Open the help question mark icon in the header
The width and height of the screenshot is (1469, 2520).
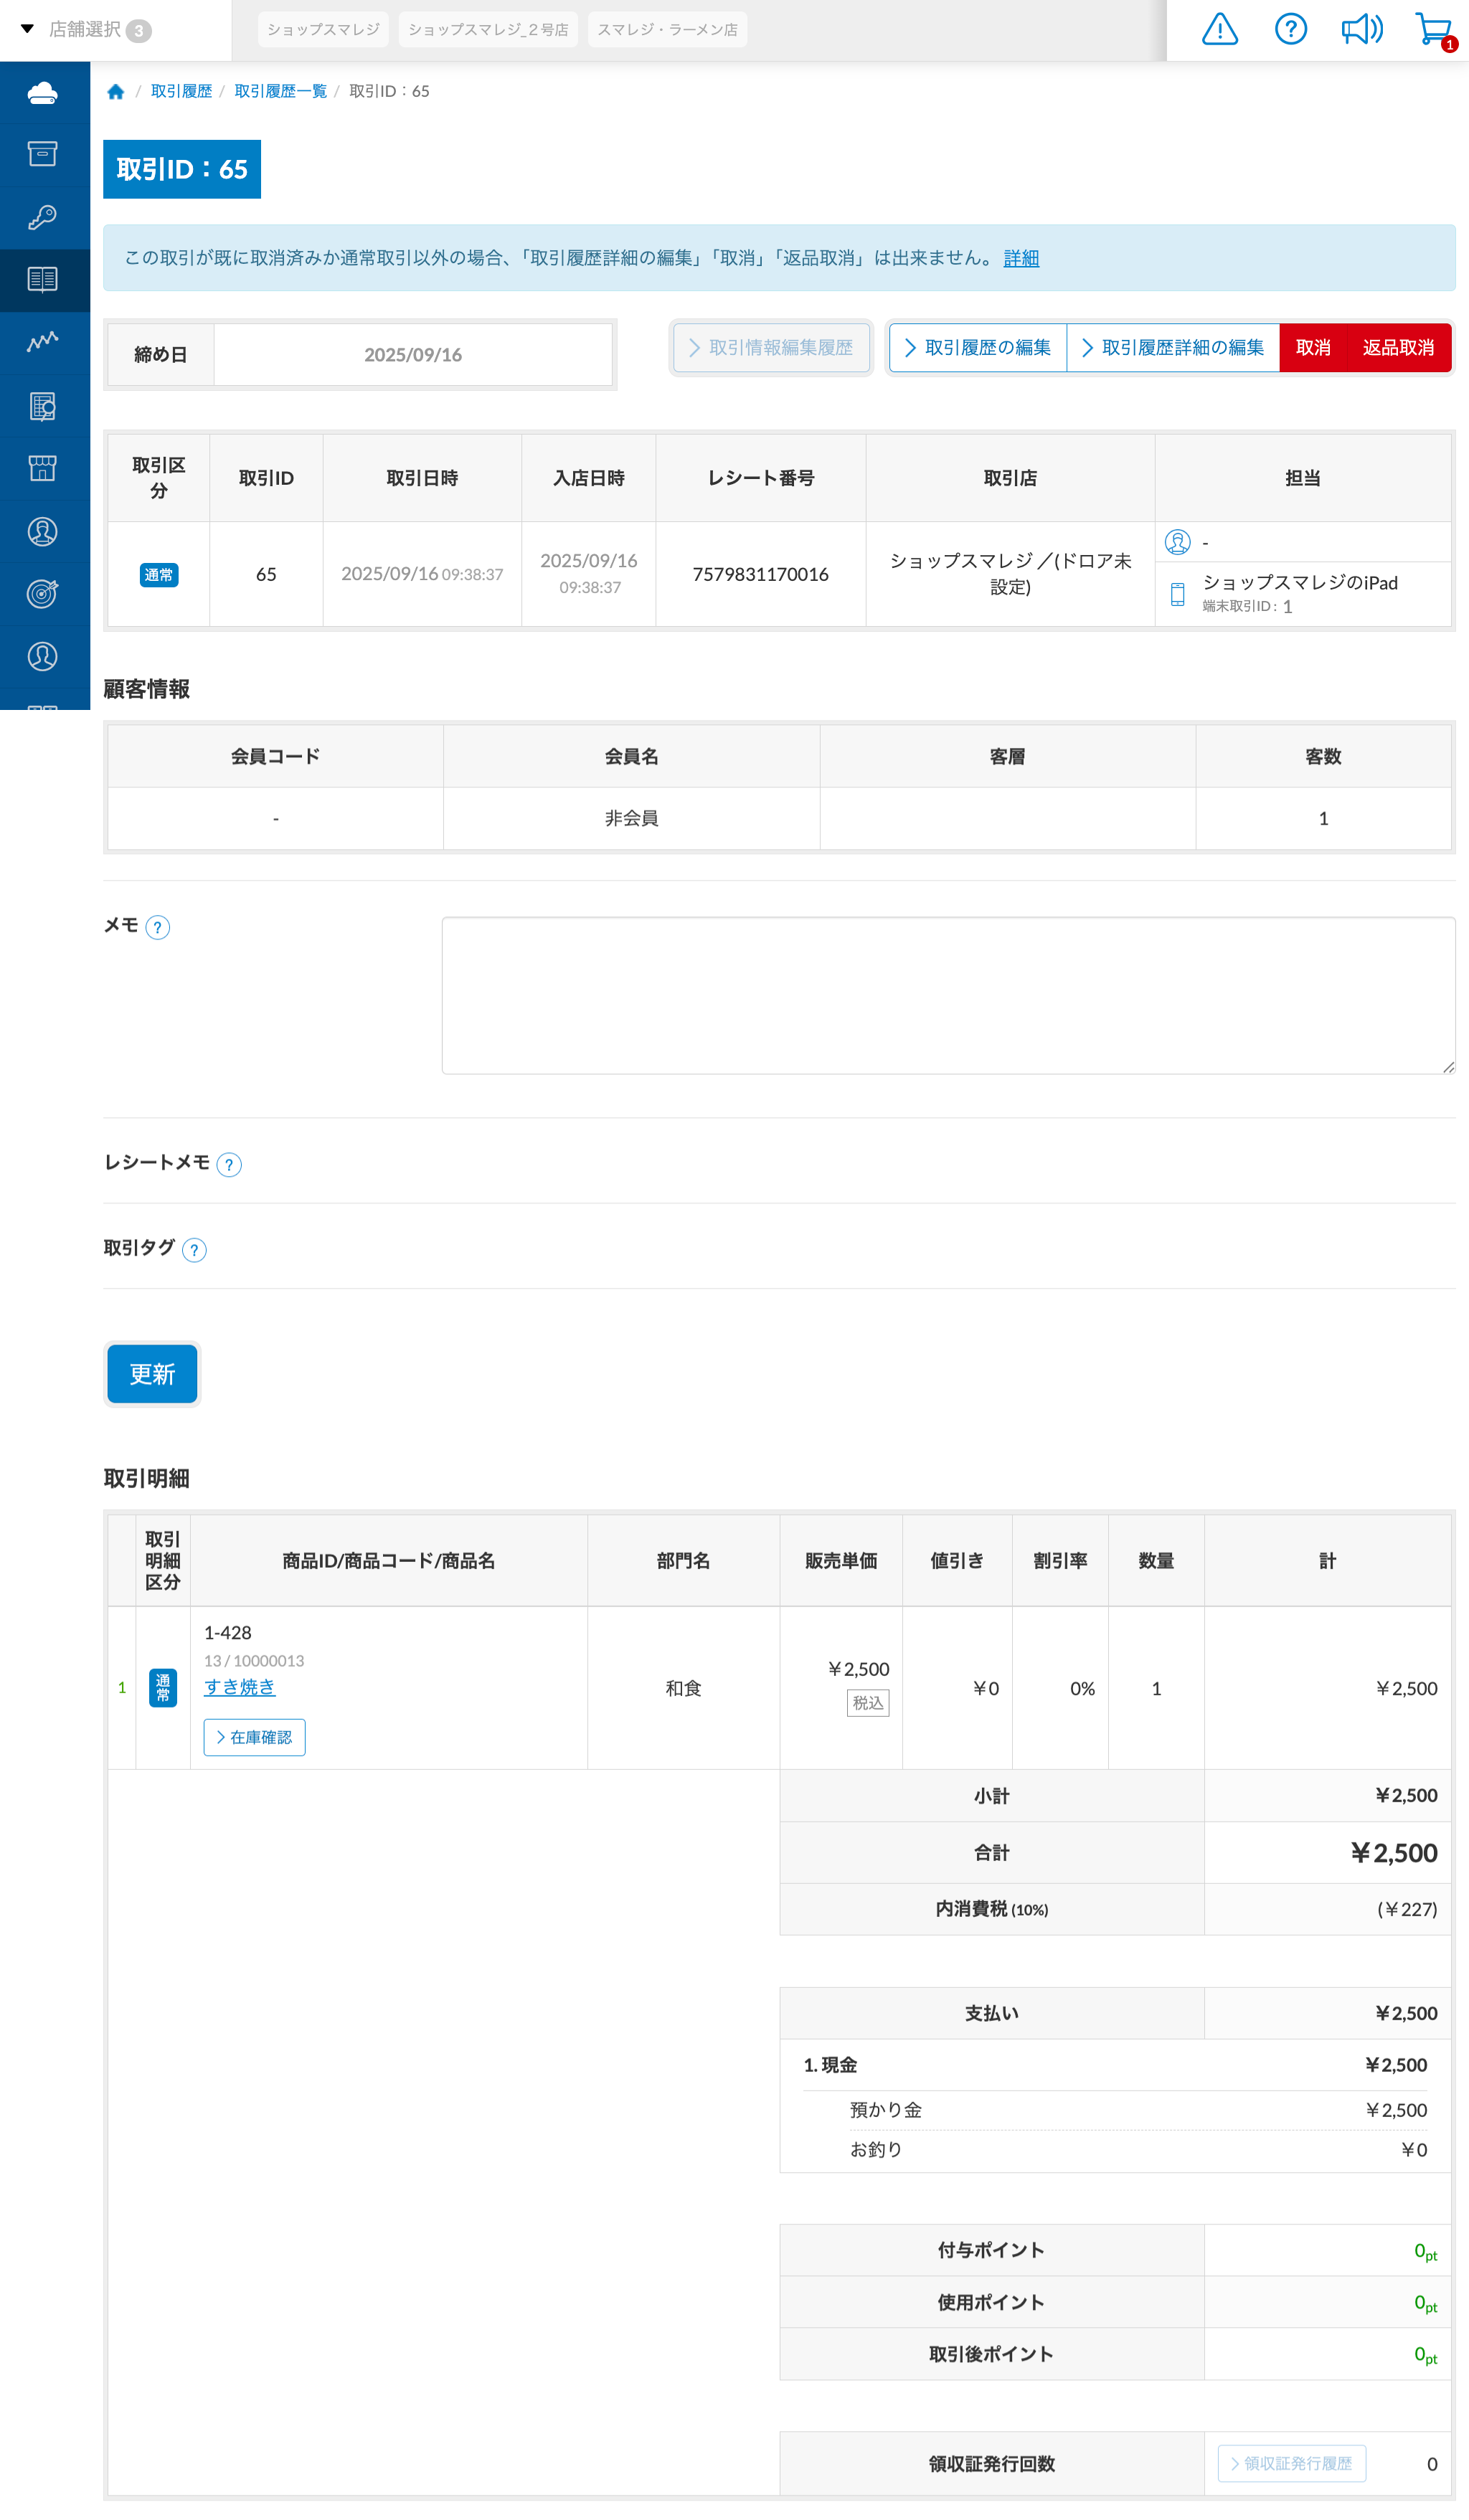[x=1290, y=29]
